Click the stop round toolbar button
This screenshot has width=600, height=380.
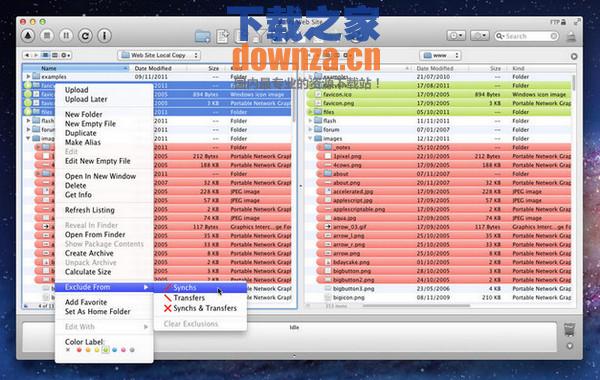(x=47, y=36)
